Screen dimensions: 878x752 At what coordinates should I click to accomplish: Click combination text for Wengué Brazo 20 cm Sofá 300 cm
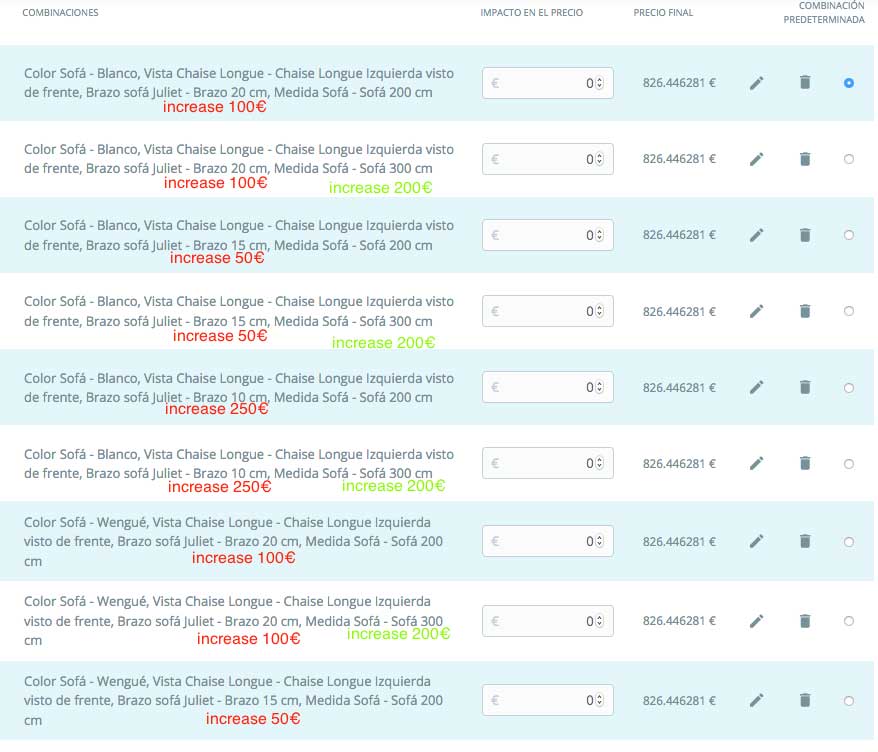(233, 621)
